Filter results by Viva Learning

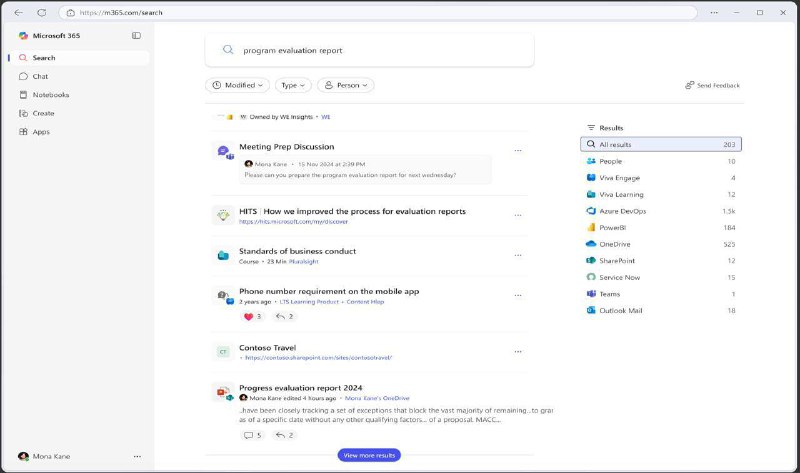tap(661, 194)
